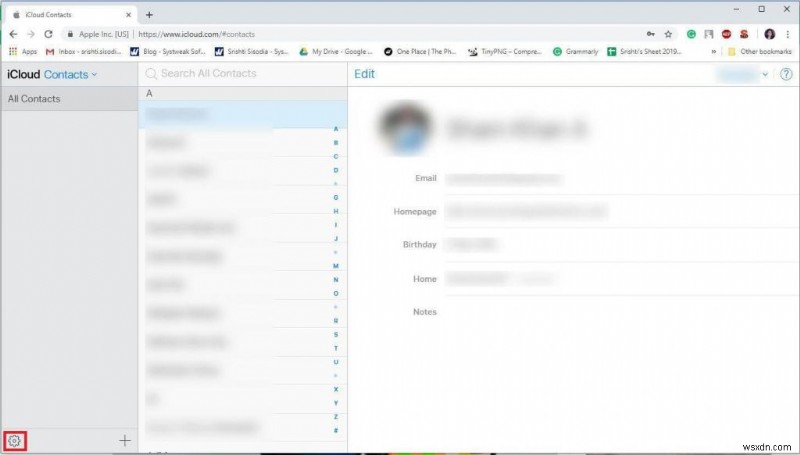The image size is (800, 455).
Task: Close the iCloud Contacts tab
Action: (129, 15)
